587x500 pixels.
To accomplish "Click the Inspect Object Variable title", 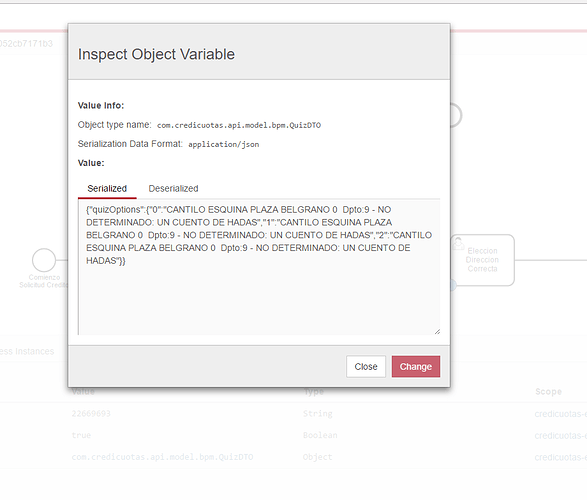I will 156,54.
